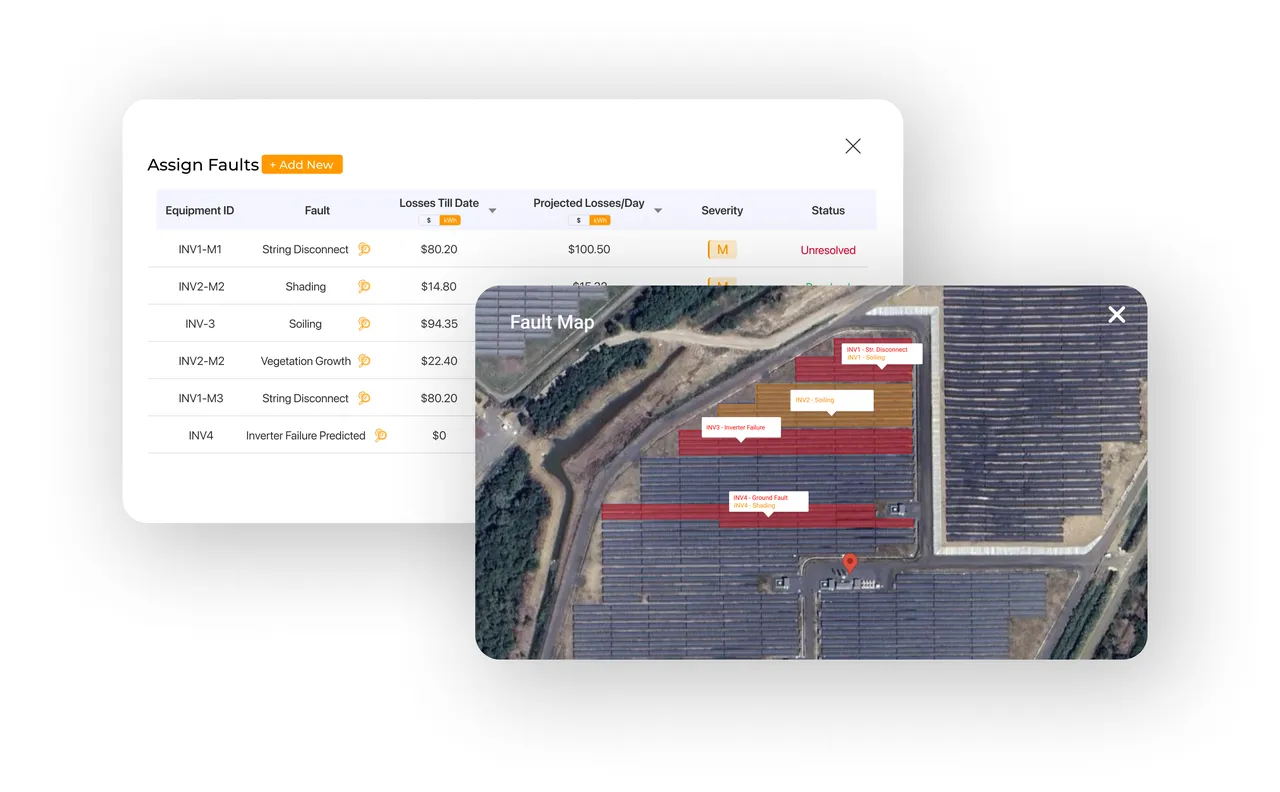The image size is (1280, 792).
Task: Click the M severity badge for INV1-M1
Action: pos(722,249)
